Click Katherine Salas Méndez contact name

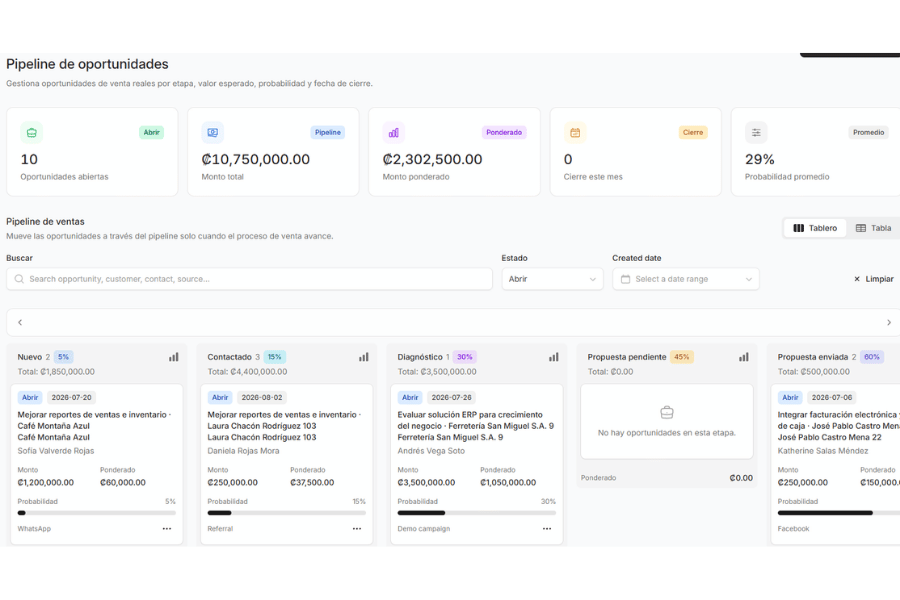tap(823, 451)
